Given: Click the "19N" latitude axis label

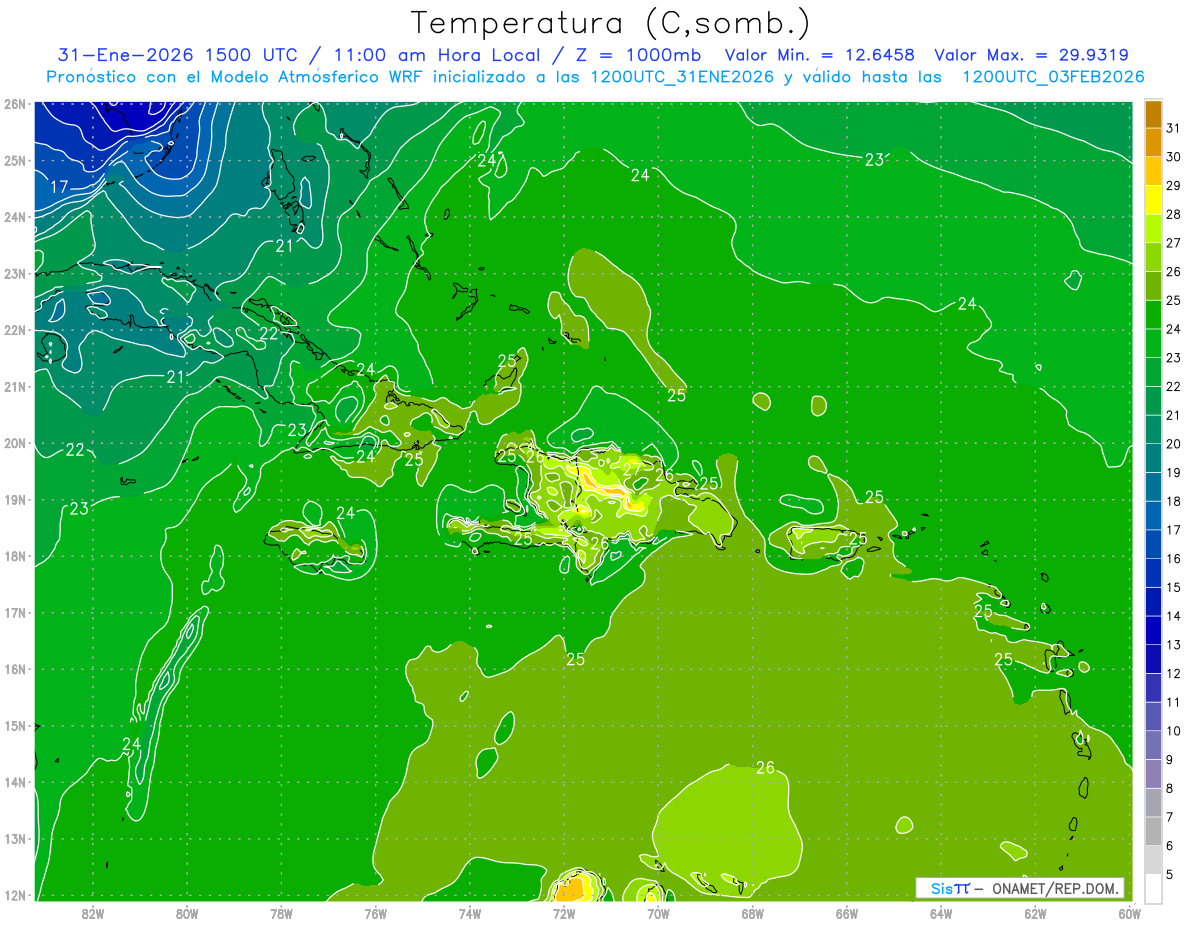Looking at the screenshot, I should click(14, 500).
